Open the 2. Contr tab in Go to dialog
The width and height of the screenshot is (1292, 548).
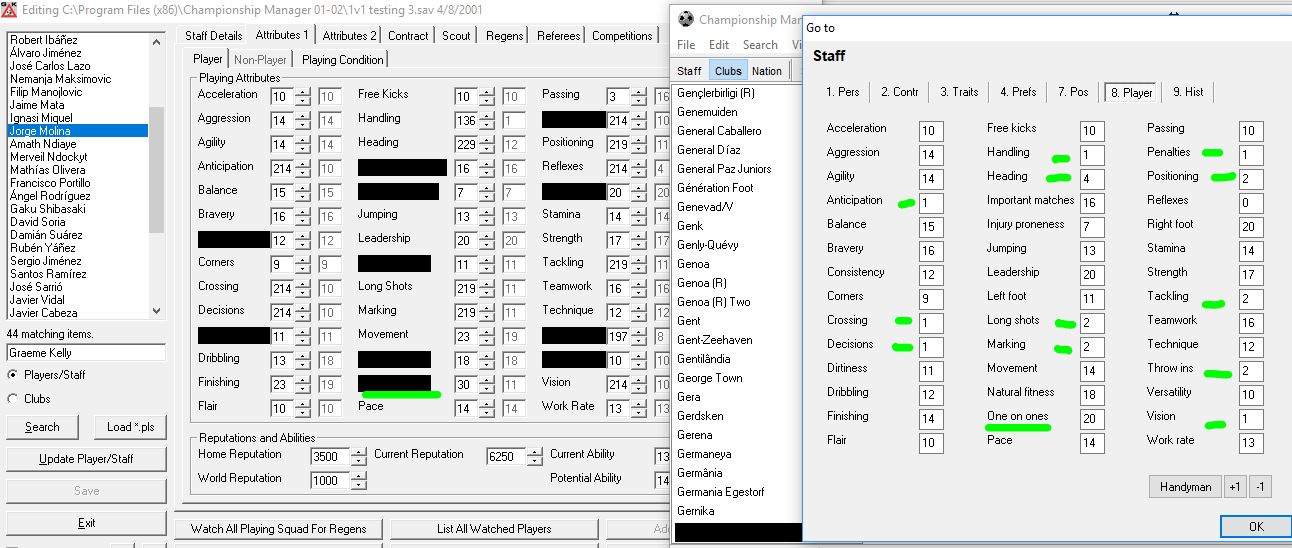(x=900, y=92)
